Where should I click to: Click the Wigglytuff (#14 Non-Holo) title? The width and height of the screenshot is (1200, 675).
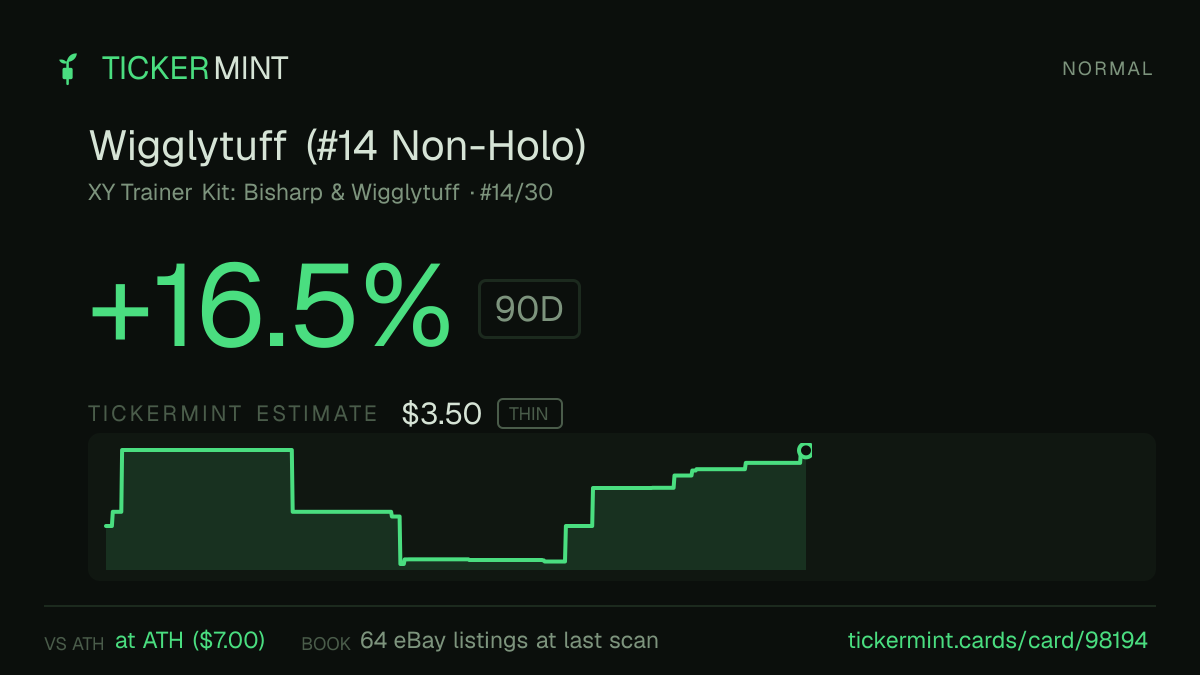click(338, 147)
